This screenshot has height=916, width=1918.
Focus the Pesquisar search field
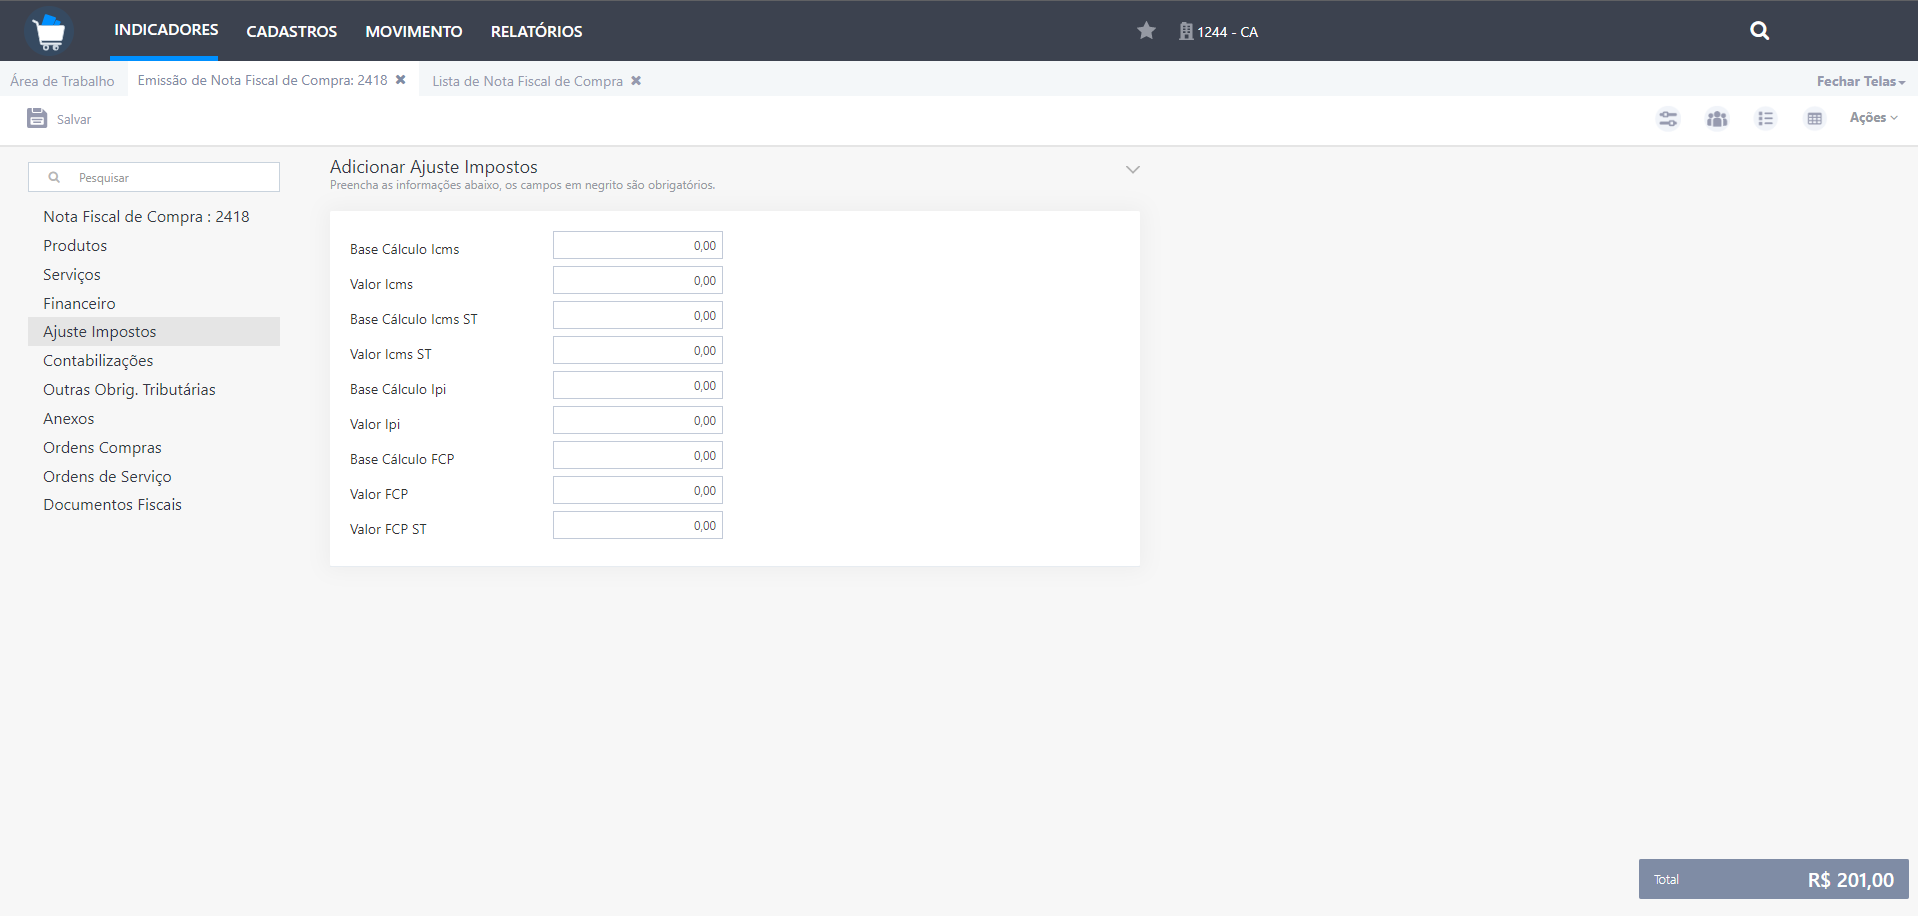coord(154,177)
